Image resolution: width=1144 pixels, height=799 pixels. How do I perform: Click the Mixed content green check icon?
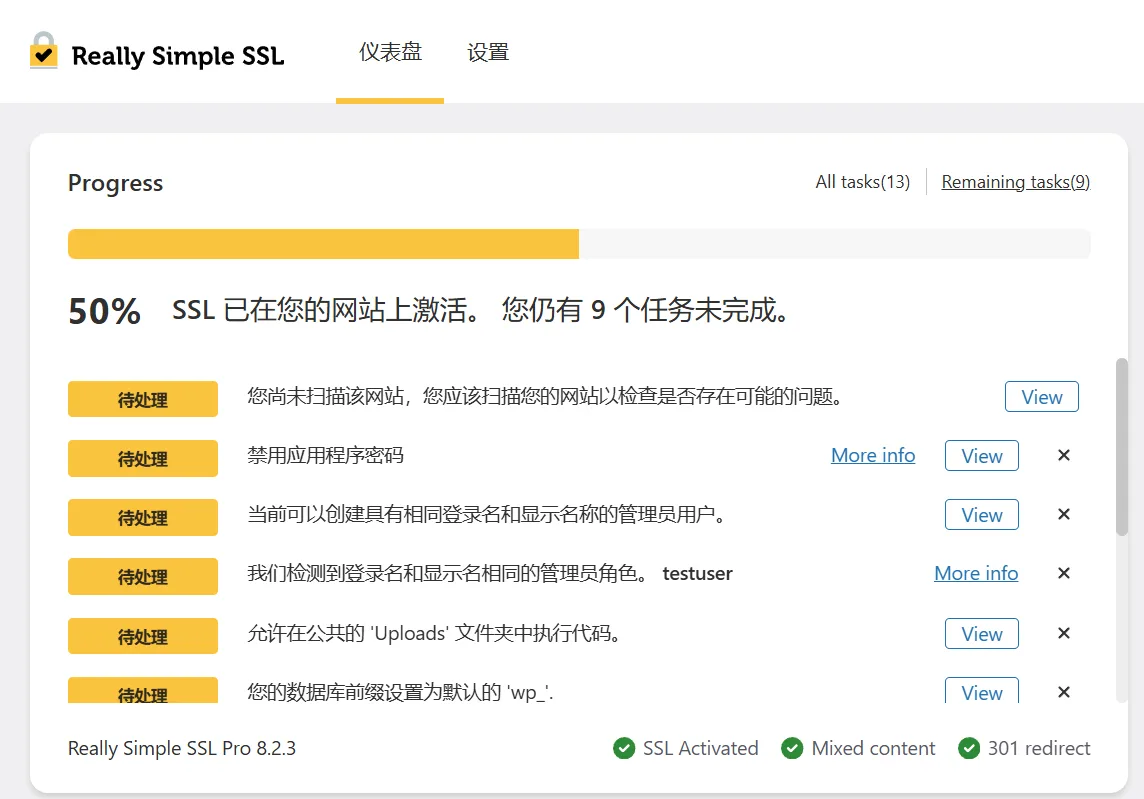pyautogui.click(x=792, y=748)
